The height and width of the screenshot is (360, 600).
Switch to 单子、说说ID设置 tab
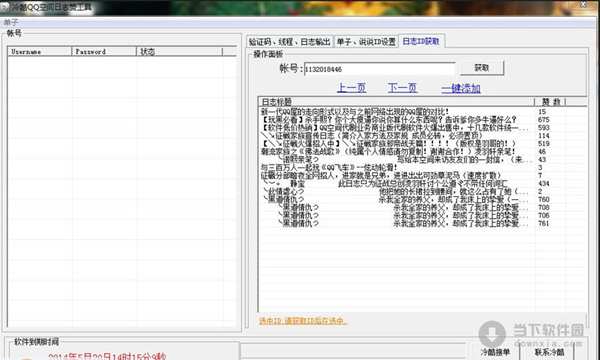(366, 42)
